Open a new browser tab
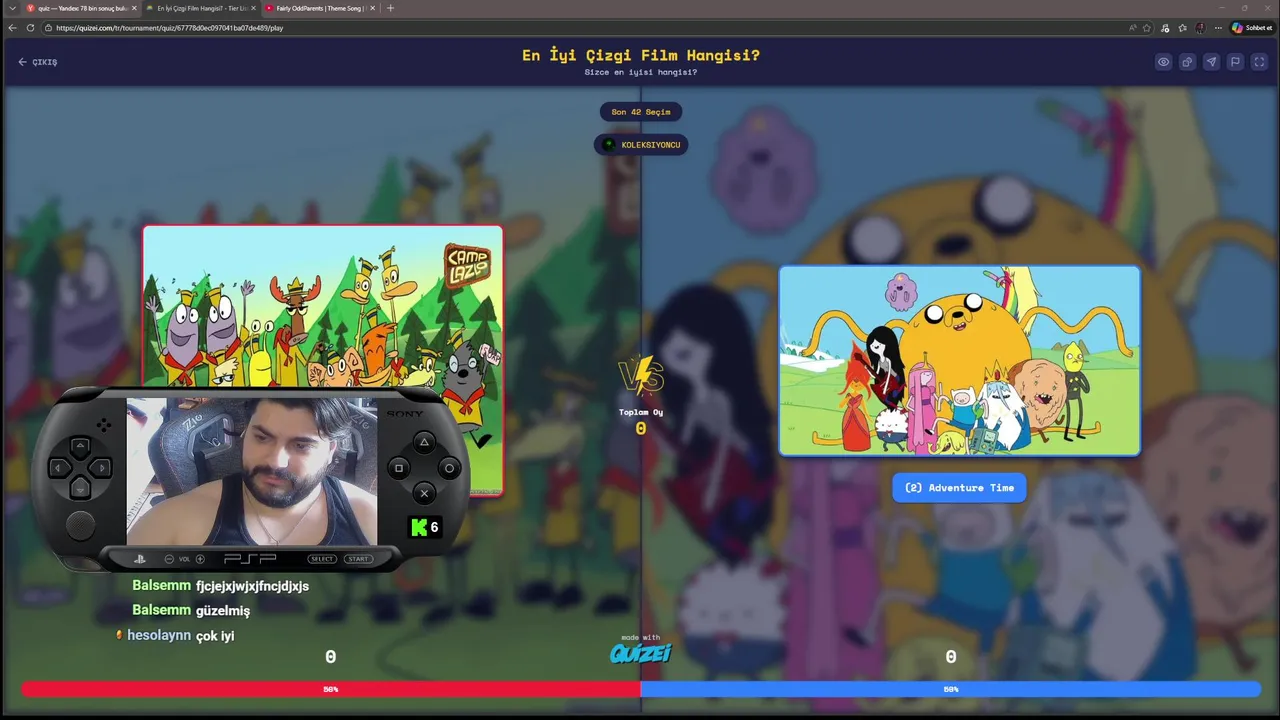The width and height of the screenshot is (1280, 720). [x=390, y=8]
